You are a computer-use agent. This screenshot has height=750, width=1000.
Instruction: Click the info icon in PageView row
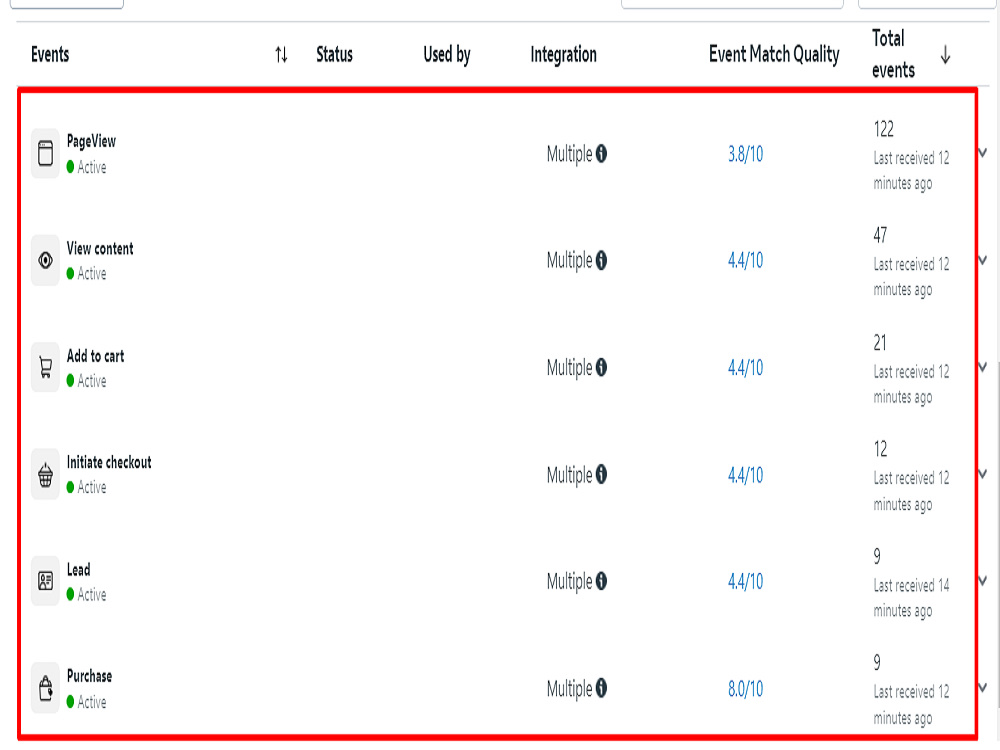(x=601, y=154)
